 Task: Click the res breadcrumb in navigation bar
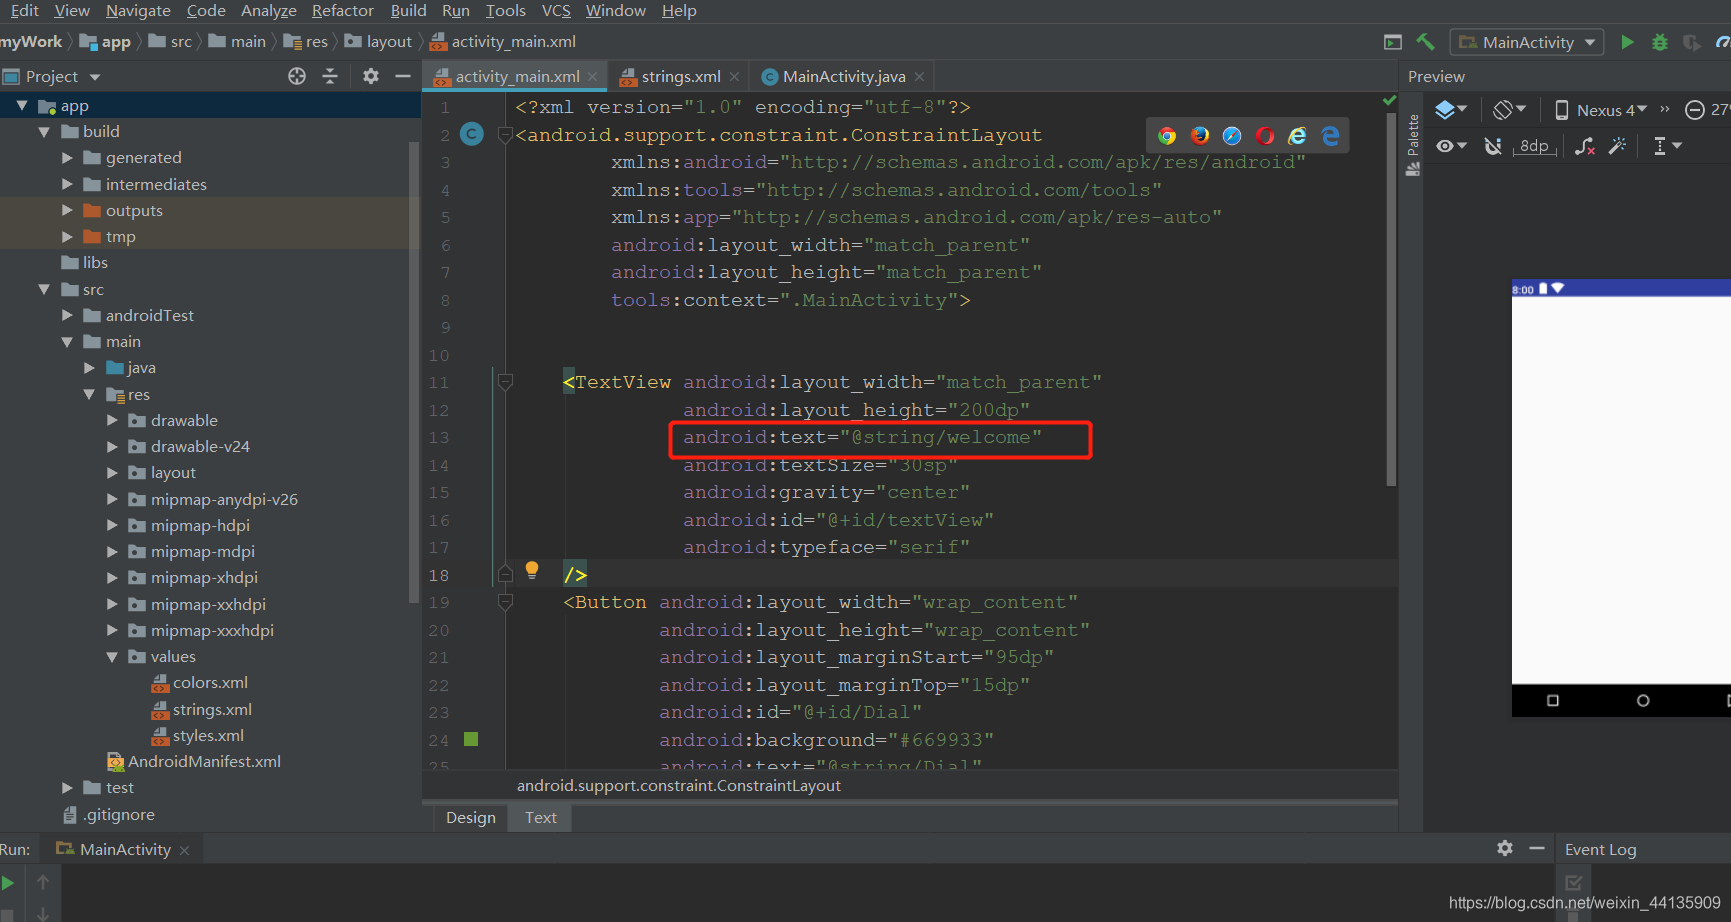coord(306,42)
